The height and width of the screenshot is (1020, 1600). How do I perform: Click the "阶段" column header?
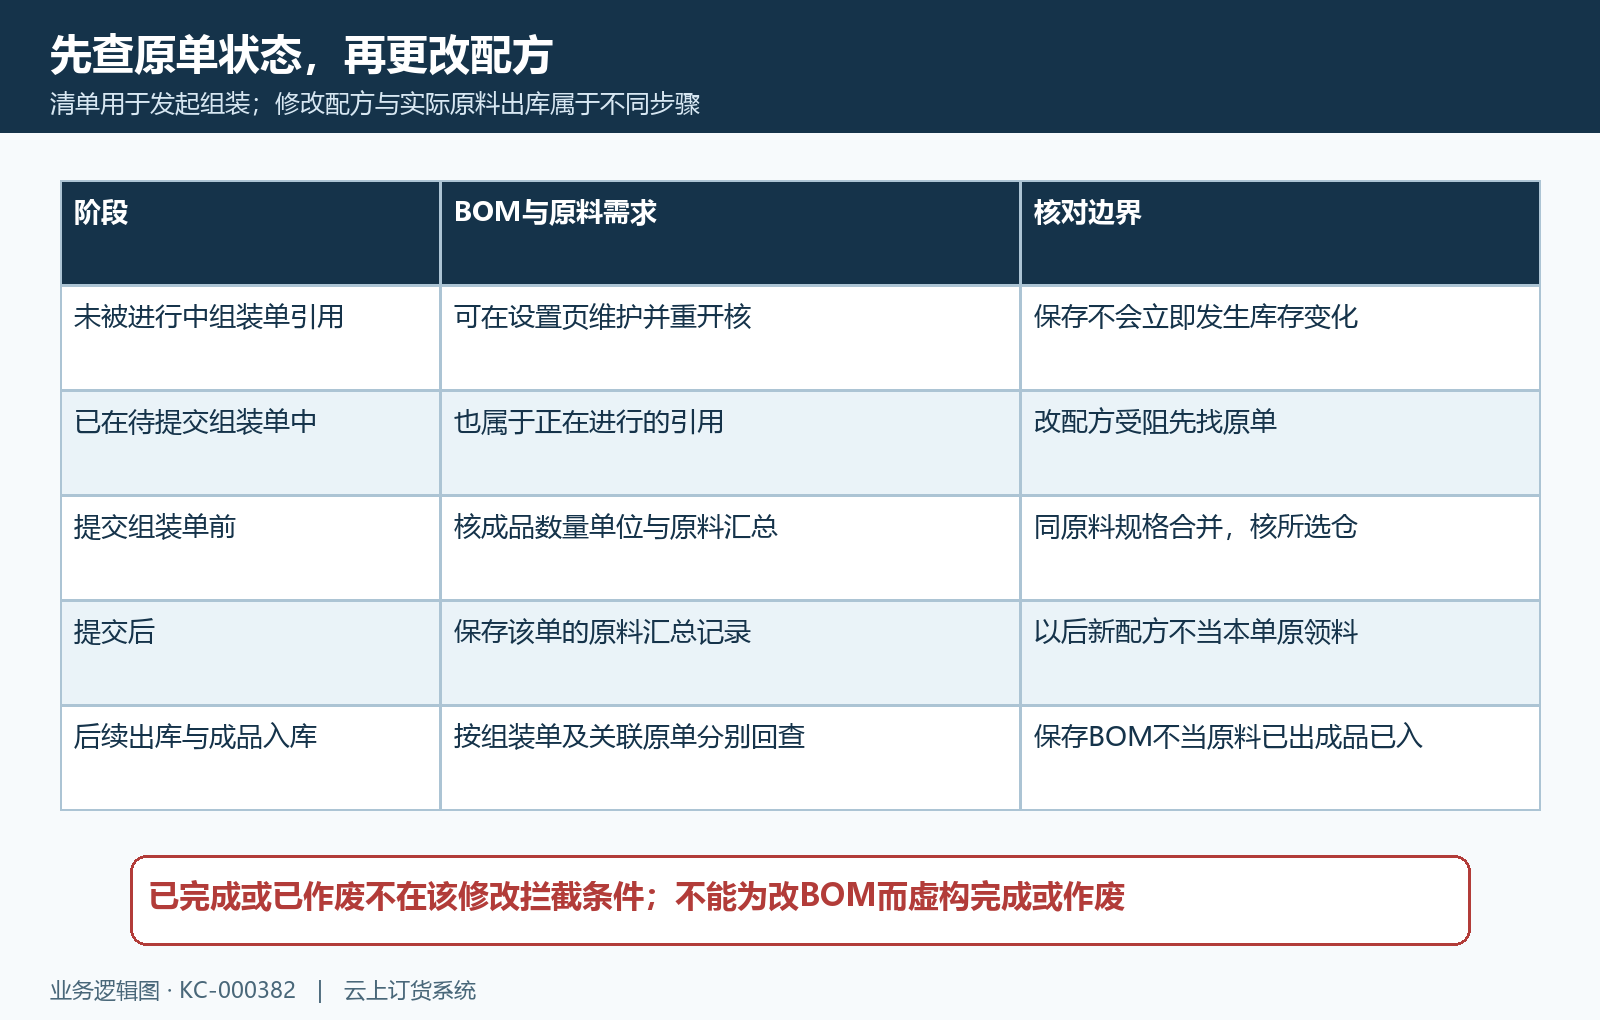pyautogui.click(x=251, y=233)
